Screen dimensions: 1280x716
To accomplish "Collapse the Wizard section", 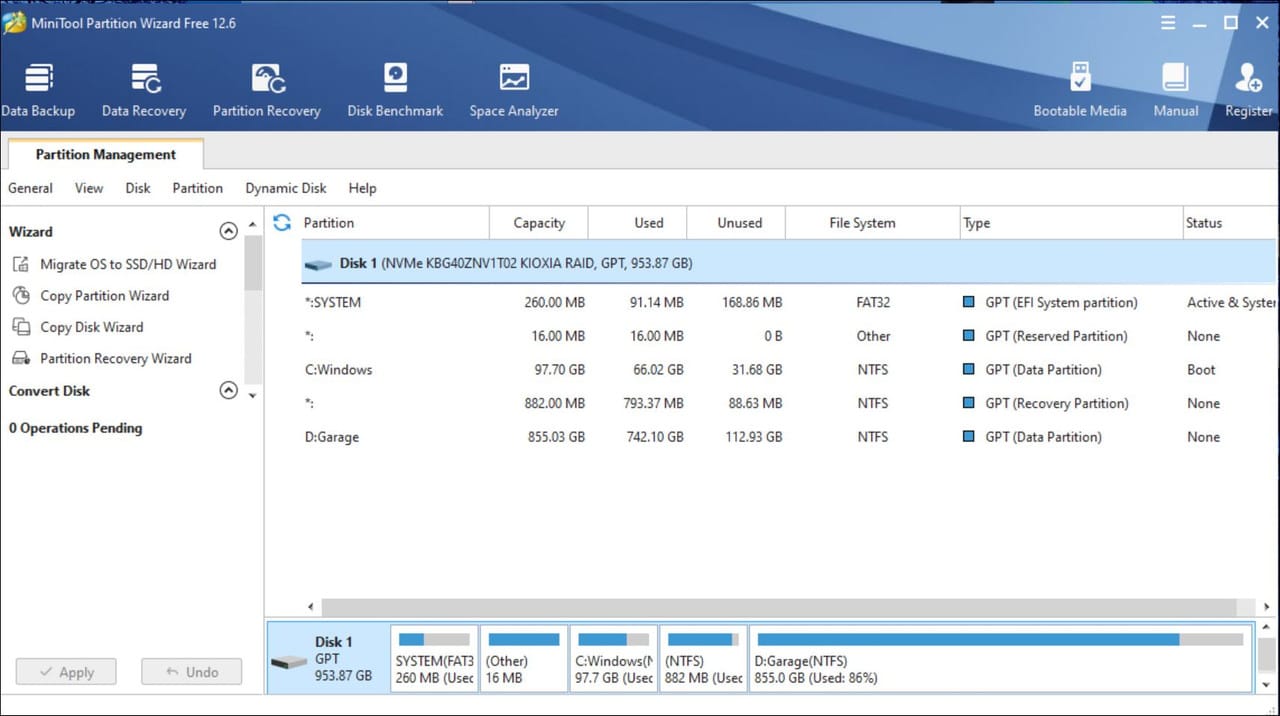I will 228,231.
